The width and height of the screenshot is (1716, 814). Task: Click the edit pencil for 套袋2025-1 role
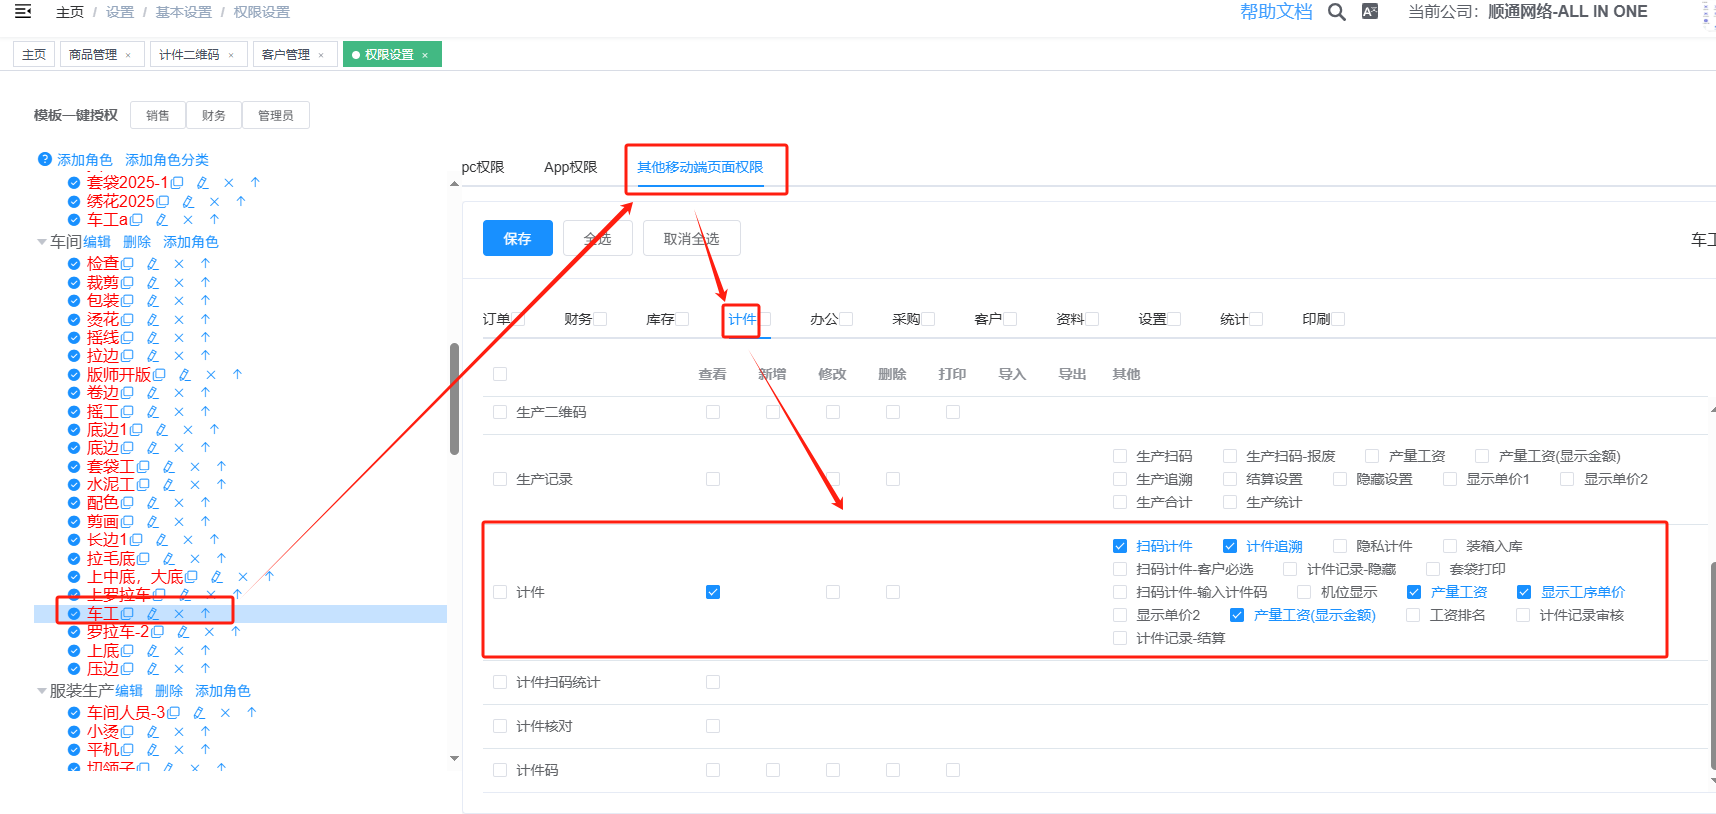pos(202,183)
